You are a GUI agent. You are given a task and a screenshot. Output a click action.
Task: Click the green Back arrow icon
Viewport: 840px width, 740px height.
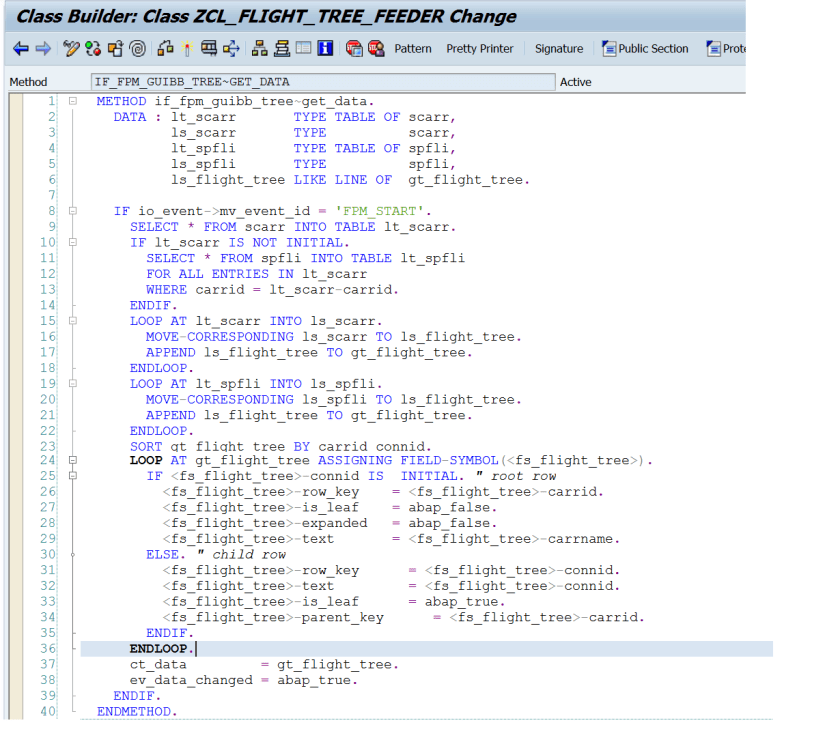[20, 48]
